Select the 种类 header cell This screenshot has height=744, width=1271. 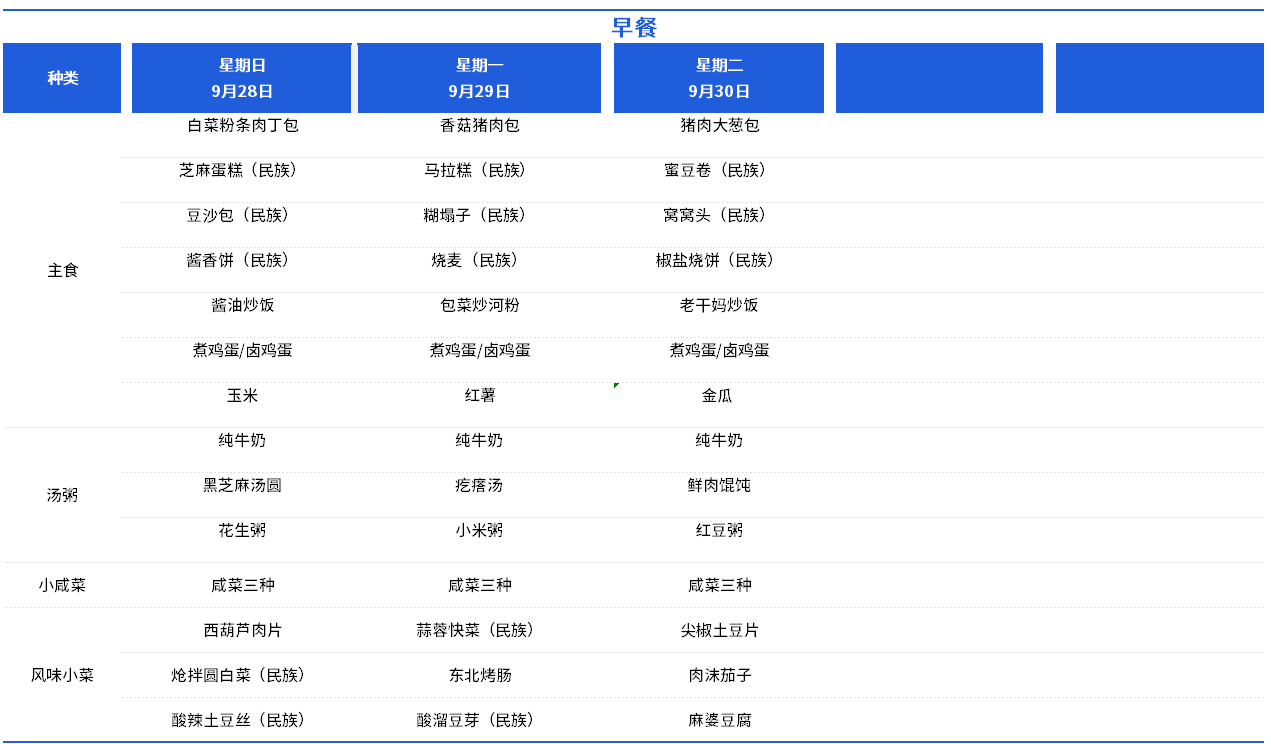click(x=62, y=78)
